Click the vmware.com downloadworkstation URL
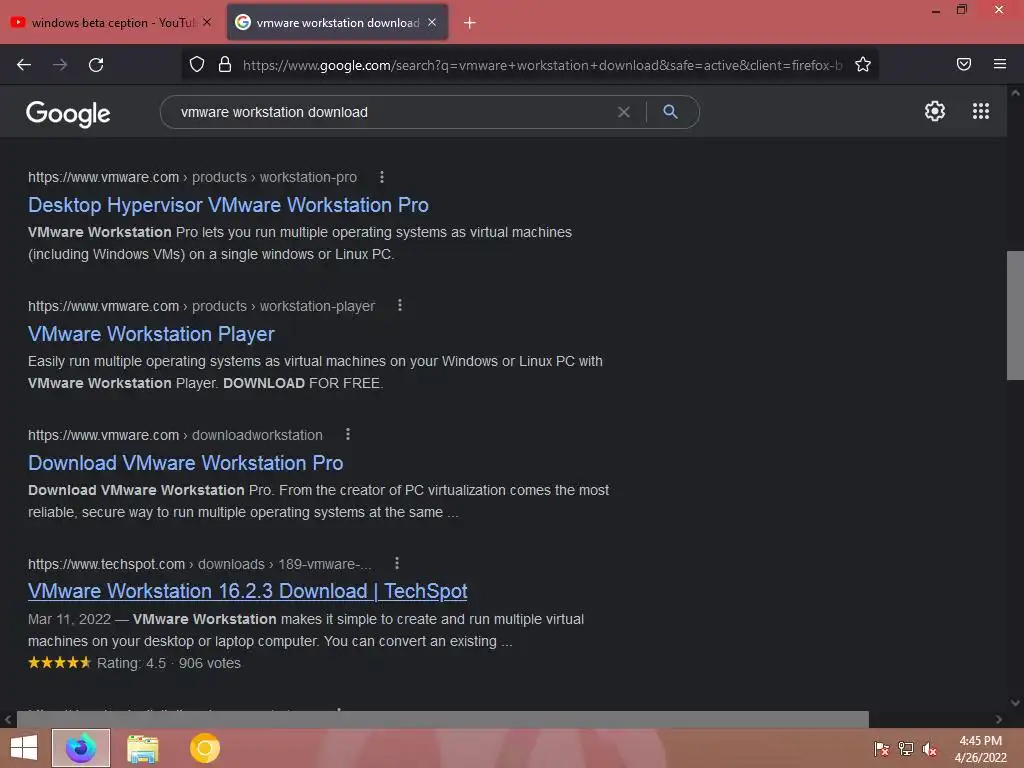 (175, 435)
